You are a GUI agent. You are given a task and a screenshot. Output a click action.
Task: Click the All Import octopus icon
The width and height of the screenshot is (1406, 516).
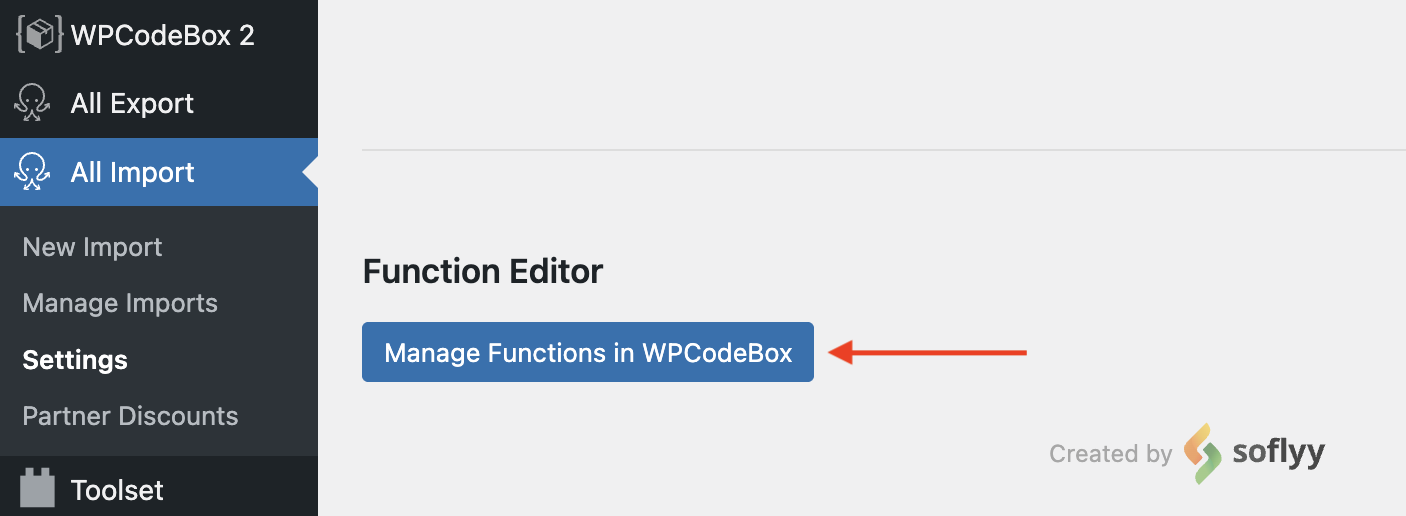(33, 172)
